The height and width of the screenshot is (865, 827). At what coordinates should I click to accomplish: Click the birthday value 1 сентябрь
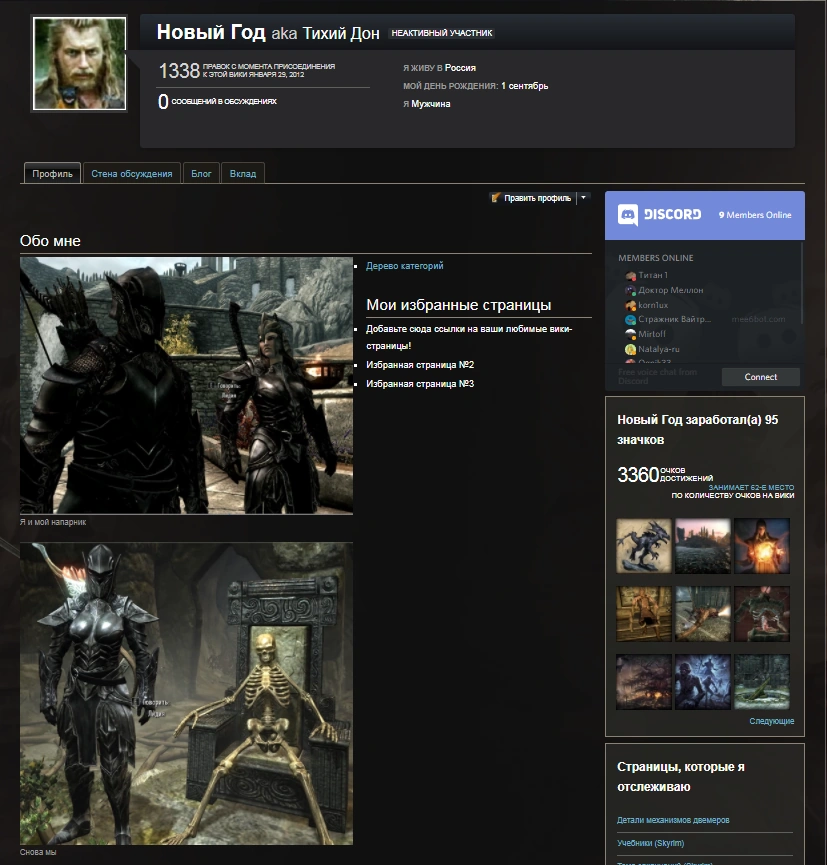tap(525, 86)
